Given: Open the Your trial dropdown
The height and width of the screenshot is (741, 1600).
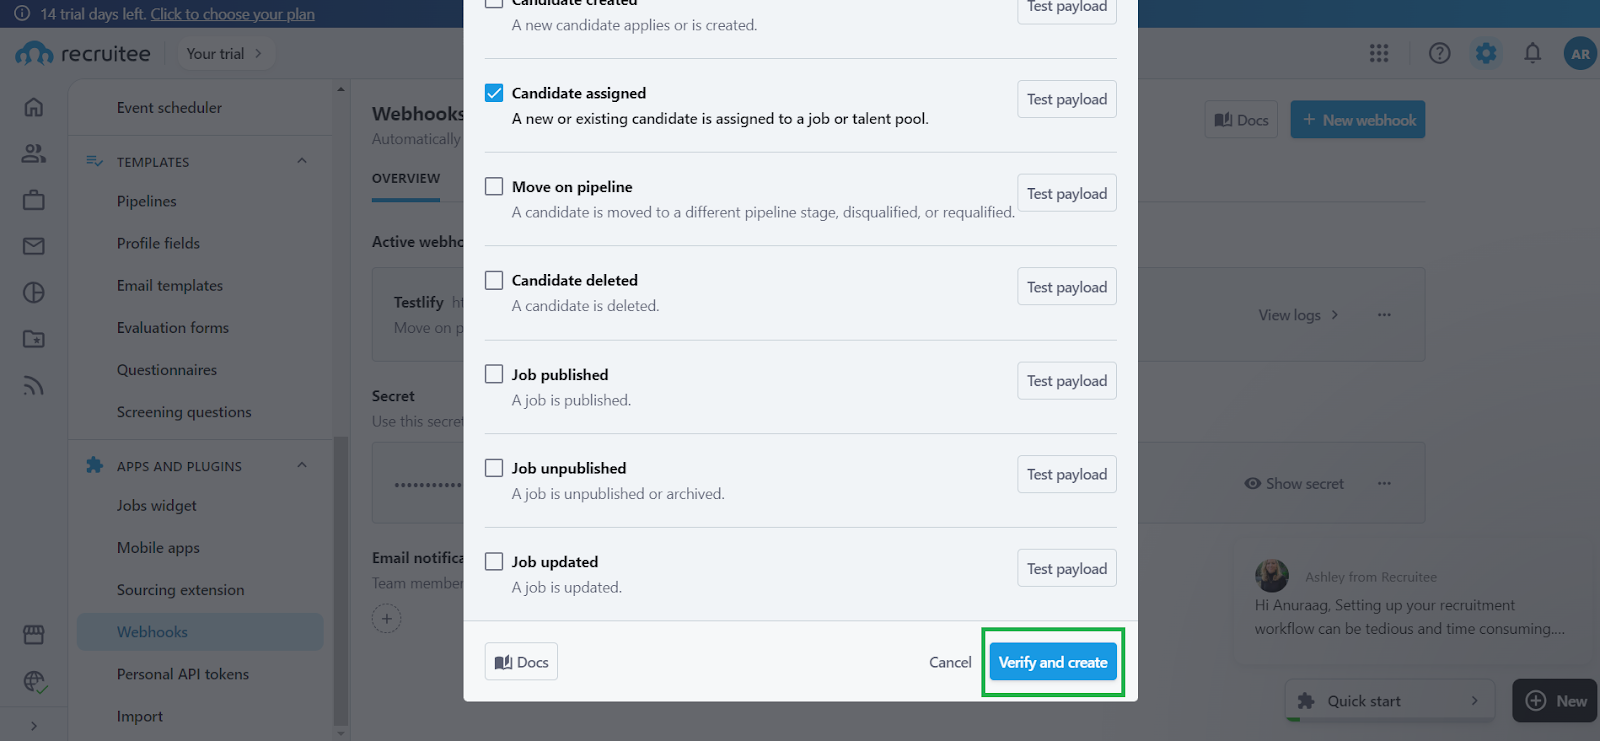Looking at the screenshot, I should click(224, 54).
